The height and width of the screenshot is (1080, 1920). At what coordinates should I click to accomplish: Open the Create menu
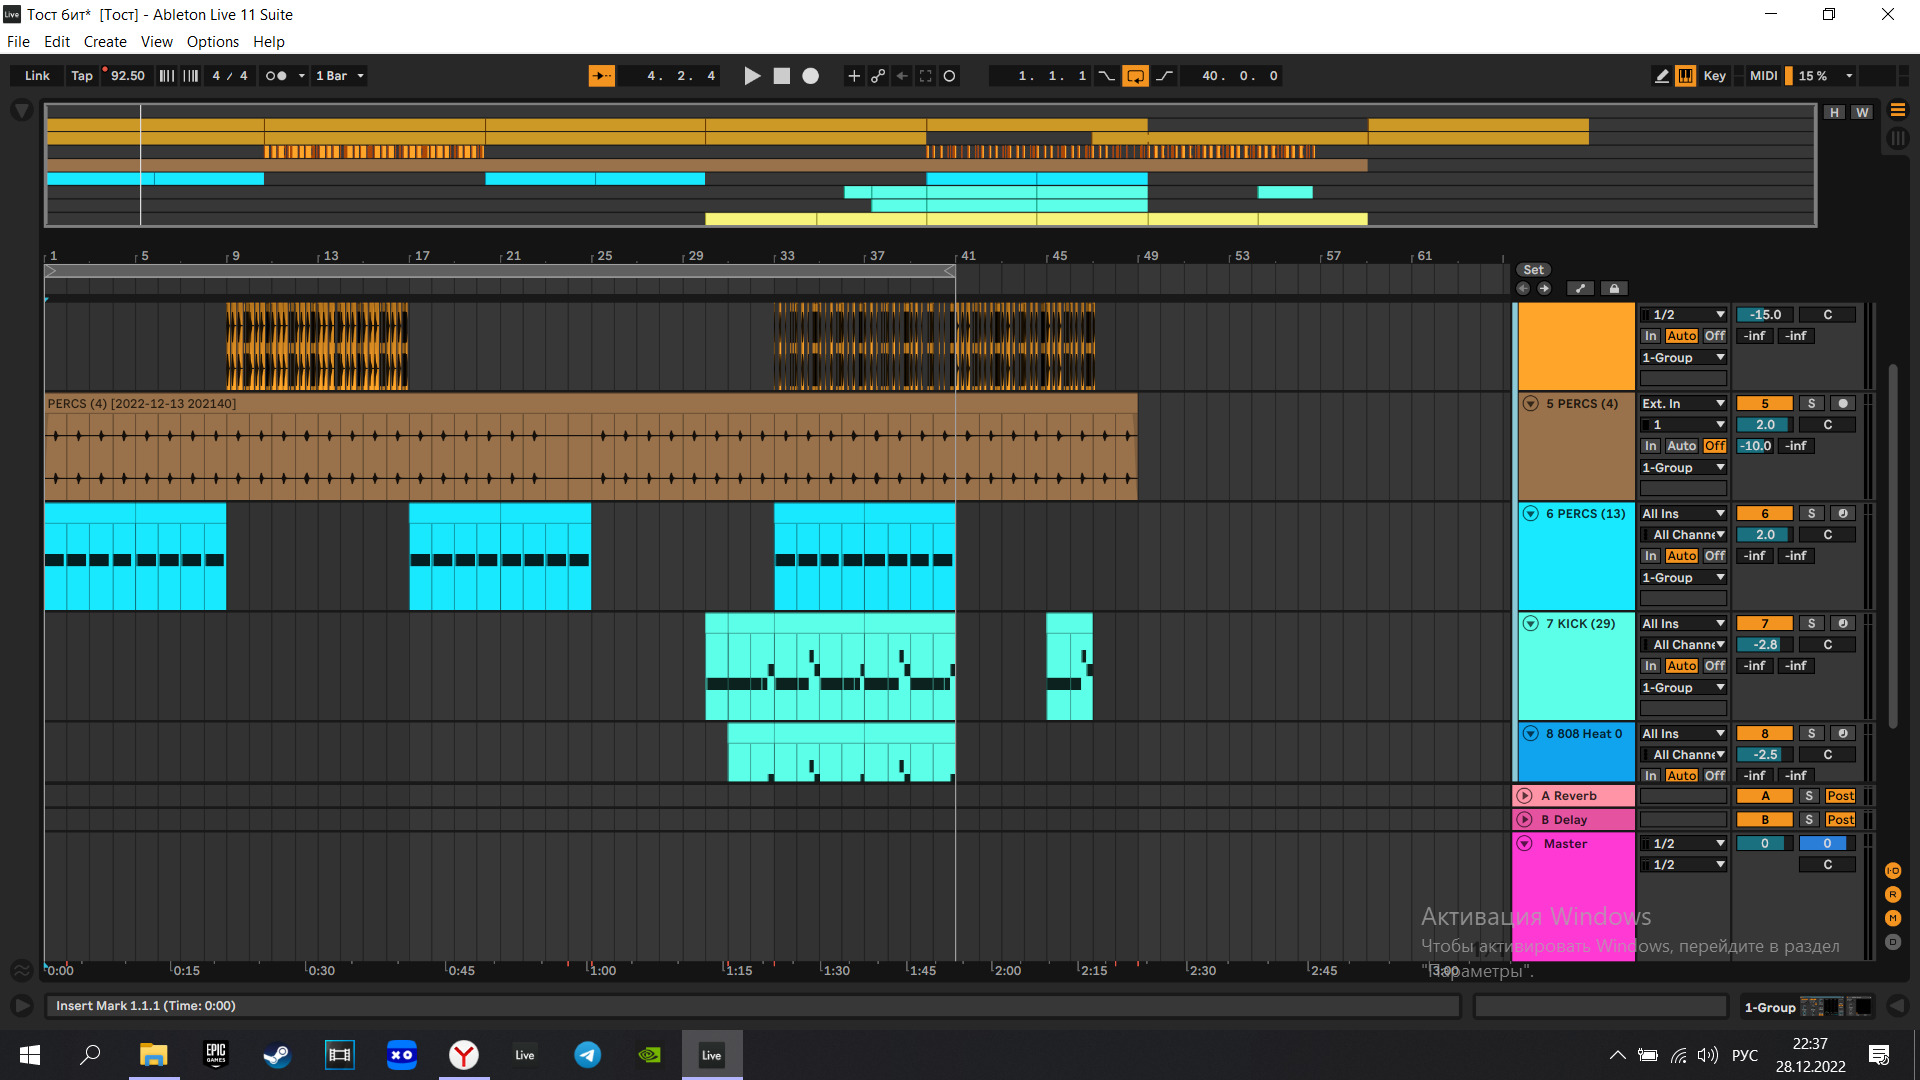105,42
